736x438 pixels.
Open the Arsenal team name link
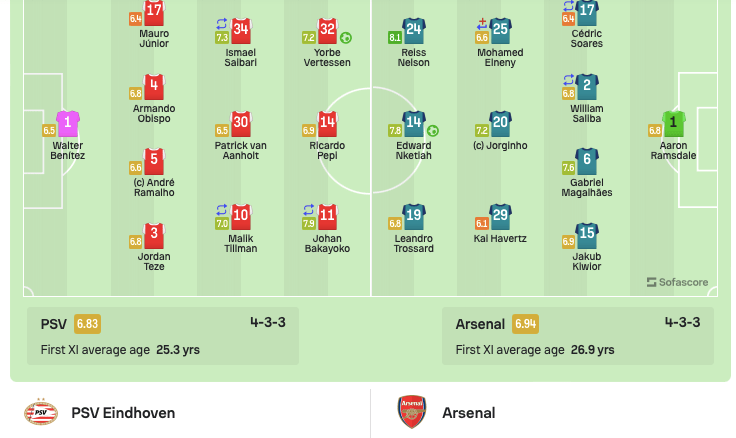(x=468, y=413)
